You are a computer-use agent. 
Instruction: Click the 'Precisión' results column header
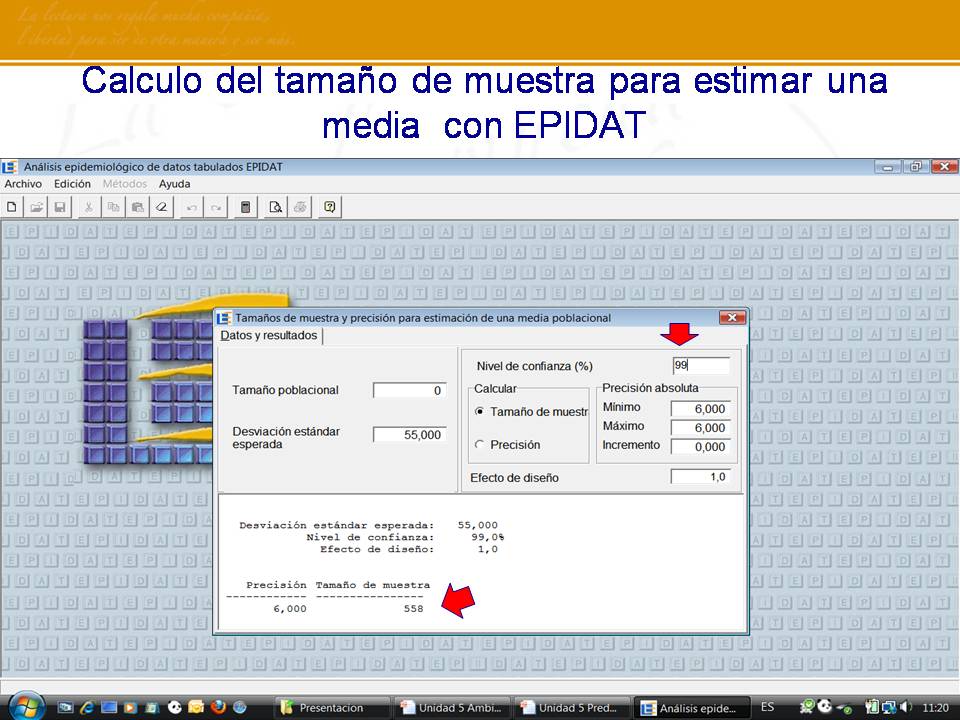pos(276,585)
